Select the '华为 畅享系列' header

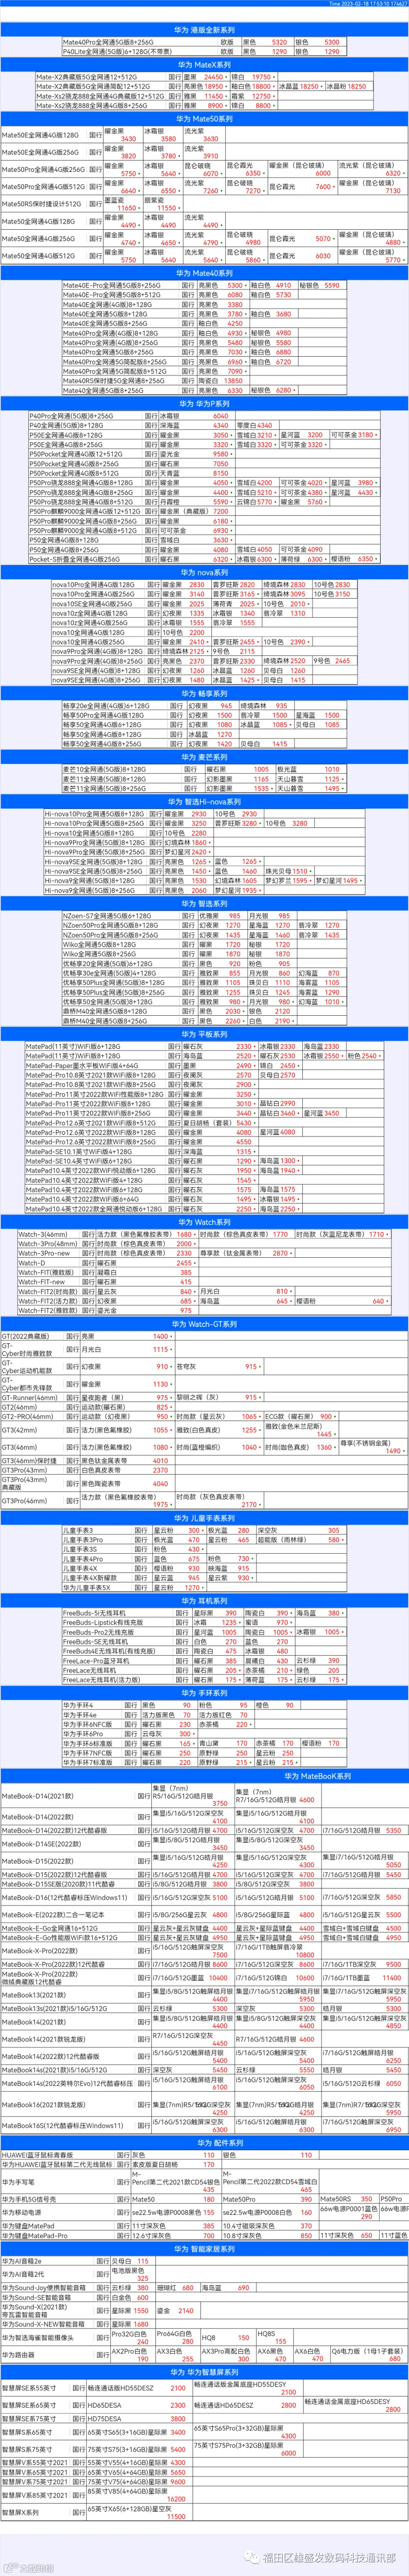coord(204,693)
